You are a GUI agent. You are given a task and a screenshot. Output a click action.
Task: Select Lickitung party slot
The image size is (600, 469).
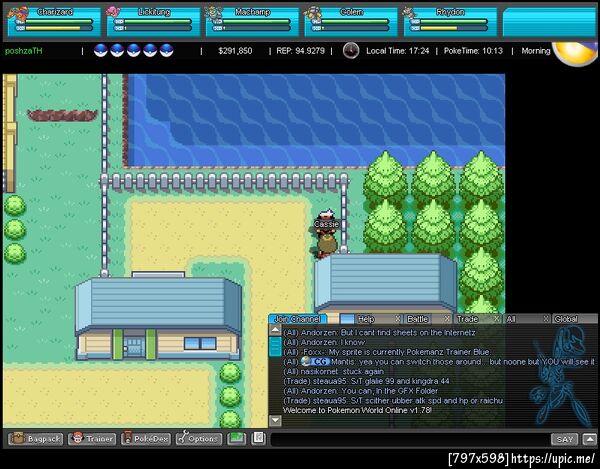tap(153, 22)
